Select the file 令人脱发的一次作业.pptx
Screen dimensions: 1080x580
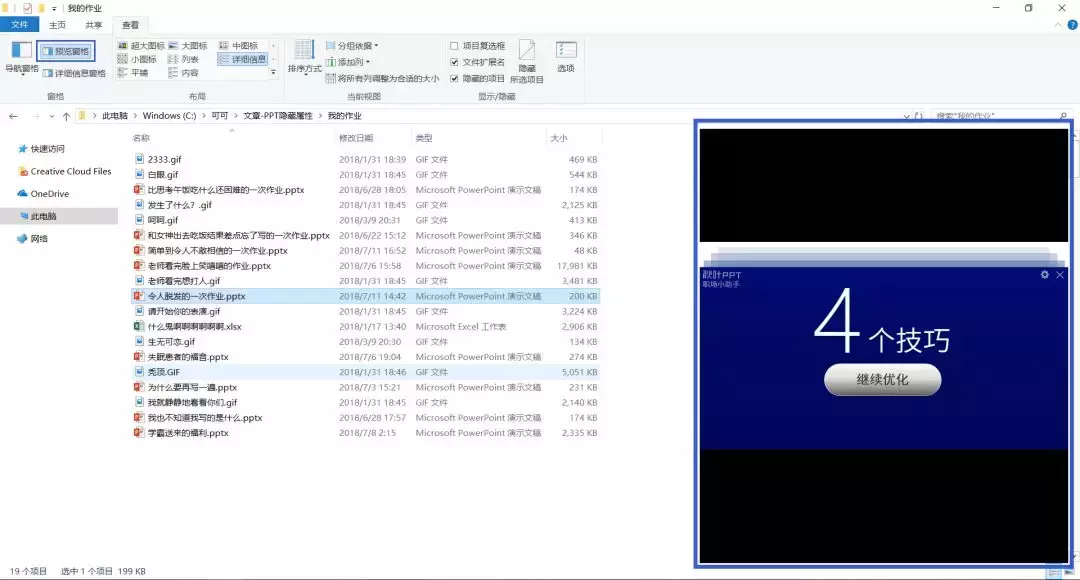[x=365, y=296]
